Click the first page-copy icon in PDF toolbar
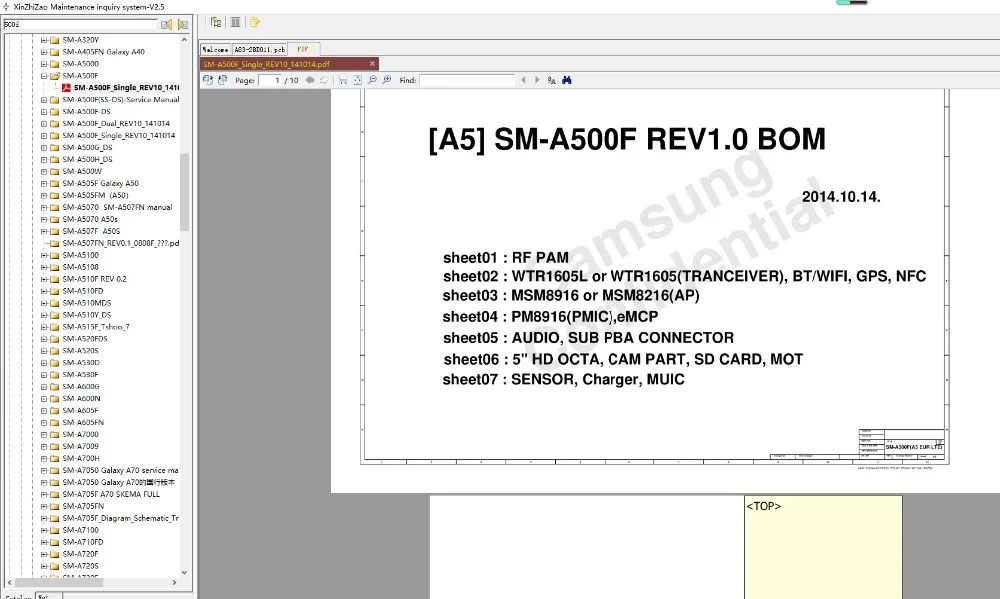 pyautogui.click(x=208, y=80)
